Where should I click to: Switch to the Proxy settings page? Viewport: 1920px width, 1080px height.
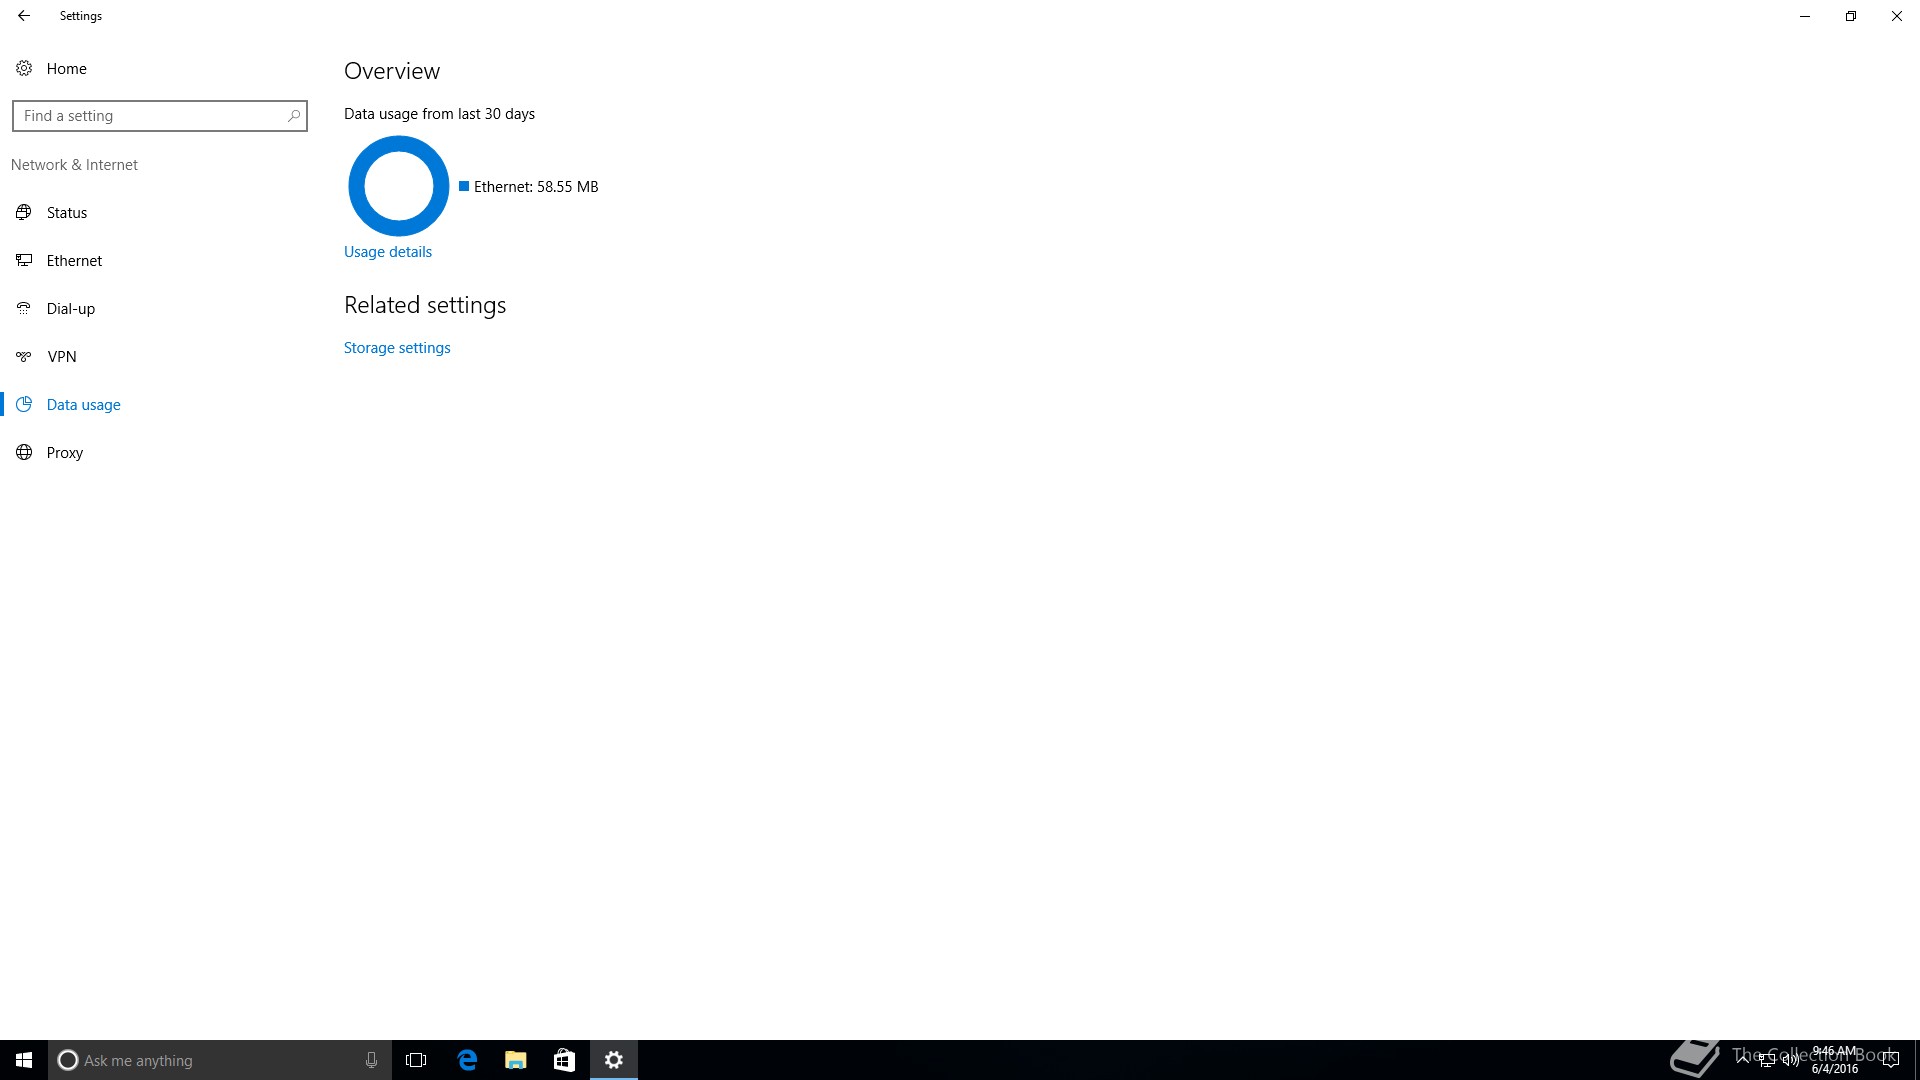pyautogui.click(x=65, y=453)
